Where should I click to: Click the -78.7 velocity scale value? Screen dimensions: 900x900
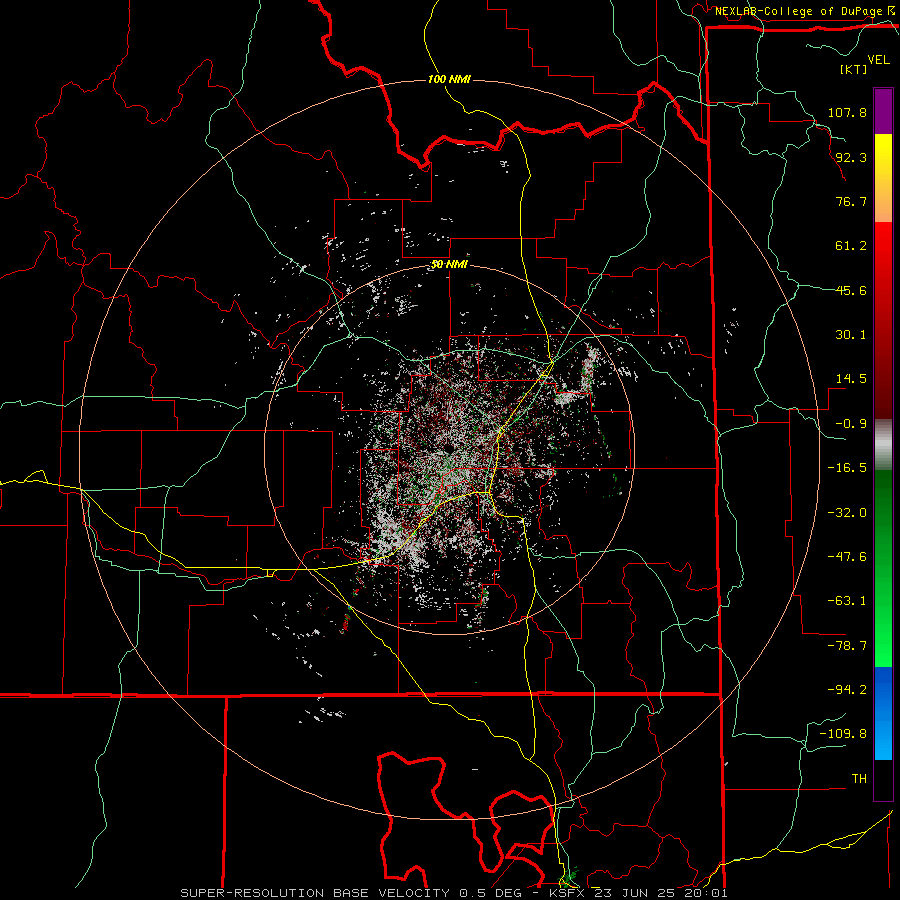click(847, 646)
